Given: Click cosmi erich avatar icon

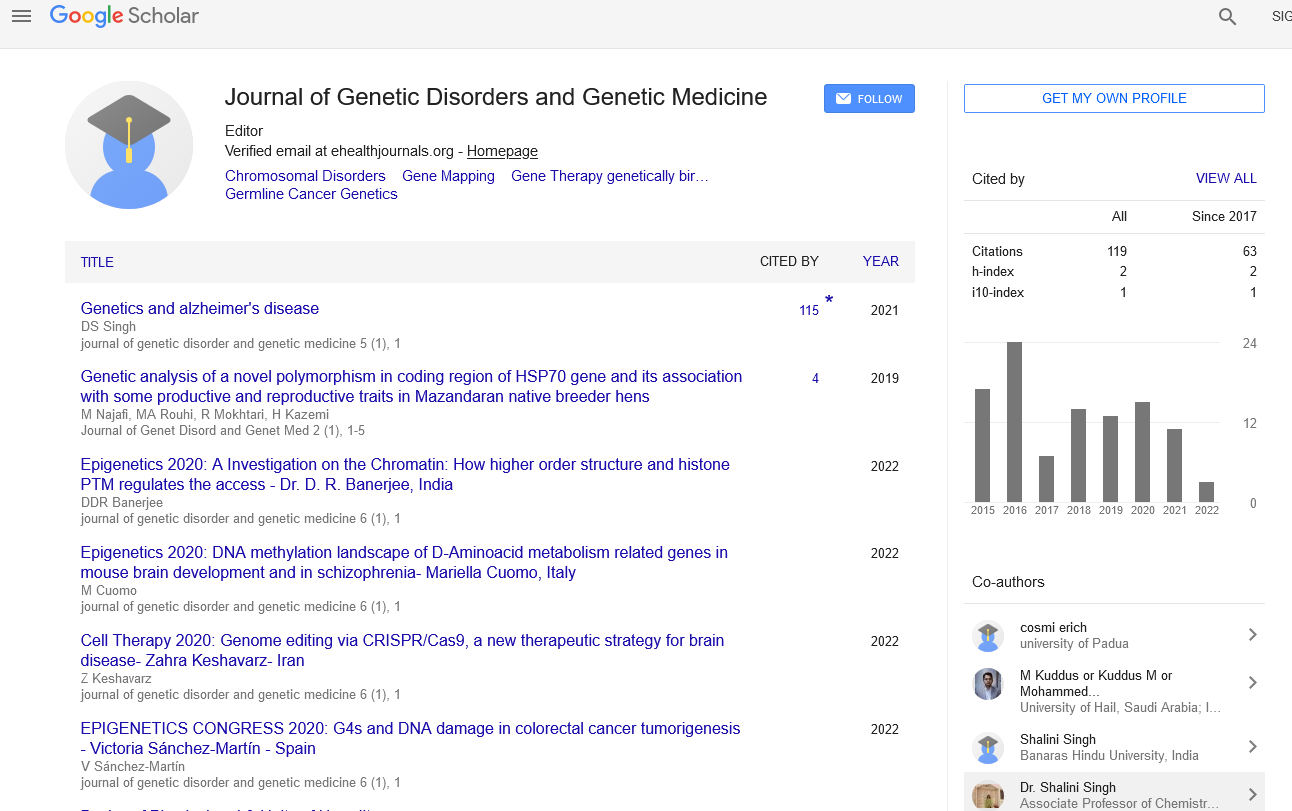Looking at the screenshot, I should tap(988, 636).
